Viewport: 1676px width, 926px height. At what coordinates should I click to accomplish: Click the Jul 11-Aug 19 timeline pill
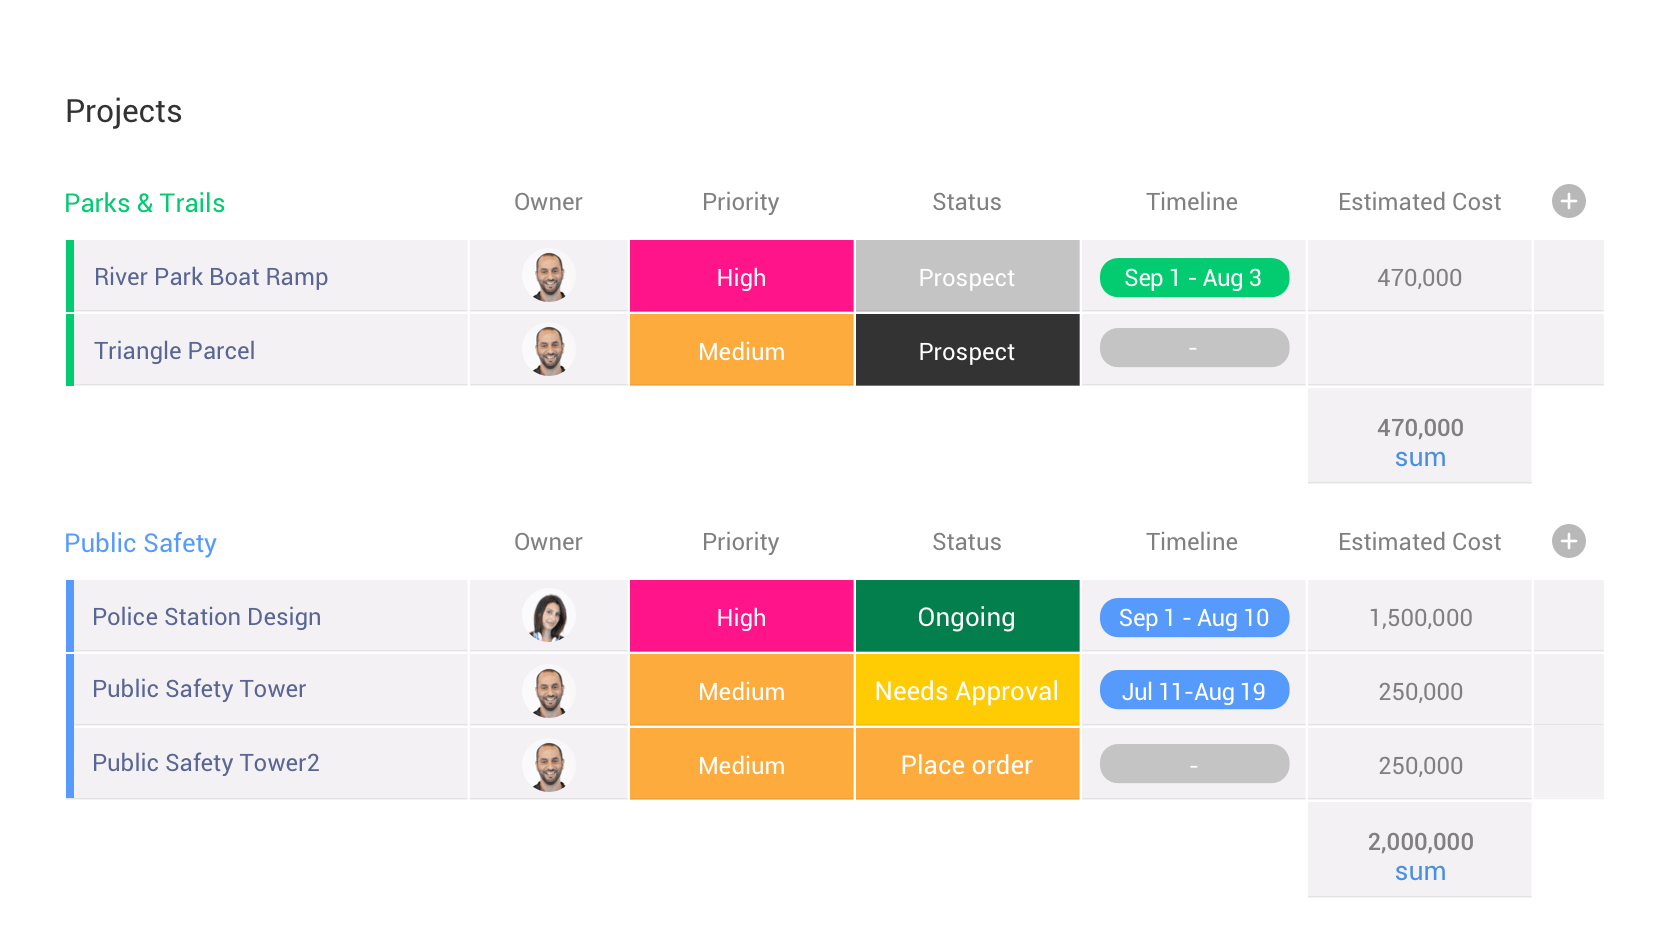[x=1193, y=690]
